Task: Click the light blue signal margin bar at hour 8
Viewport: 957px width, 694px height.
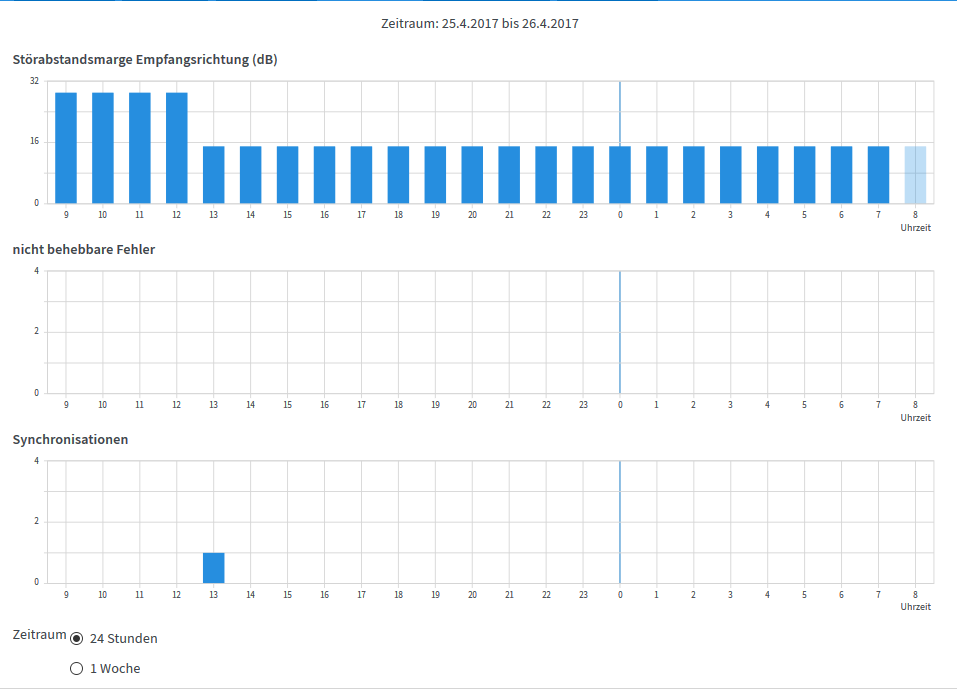Action: pyautogui.click(x=915, y=175)
